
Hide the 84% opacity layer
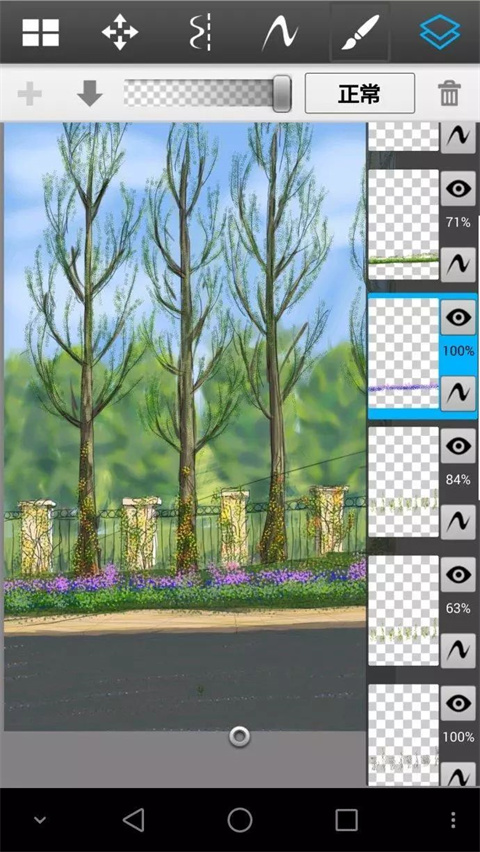click(458, 446)
